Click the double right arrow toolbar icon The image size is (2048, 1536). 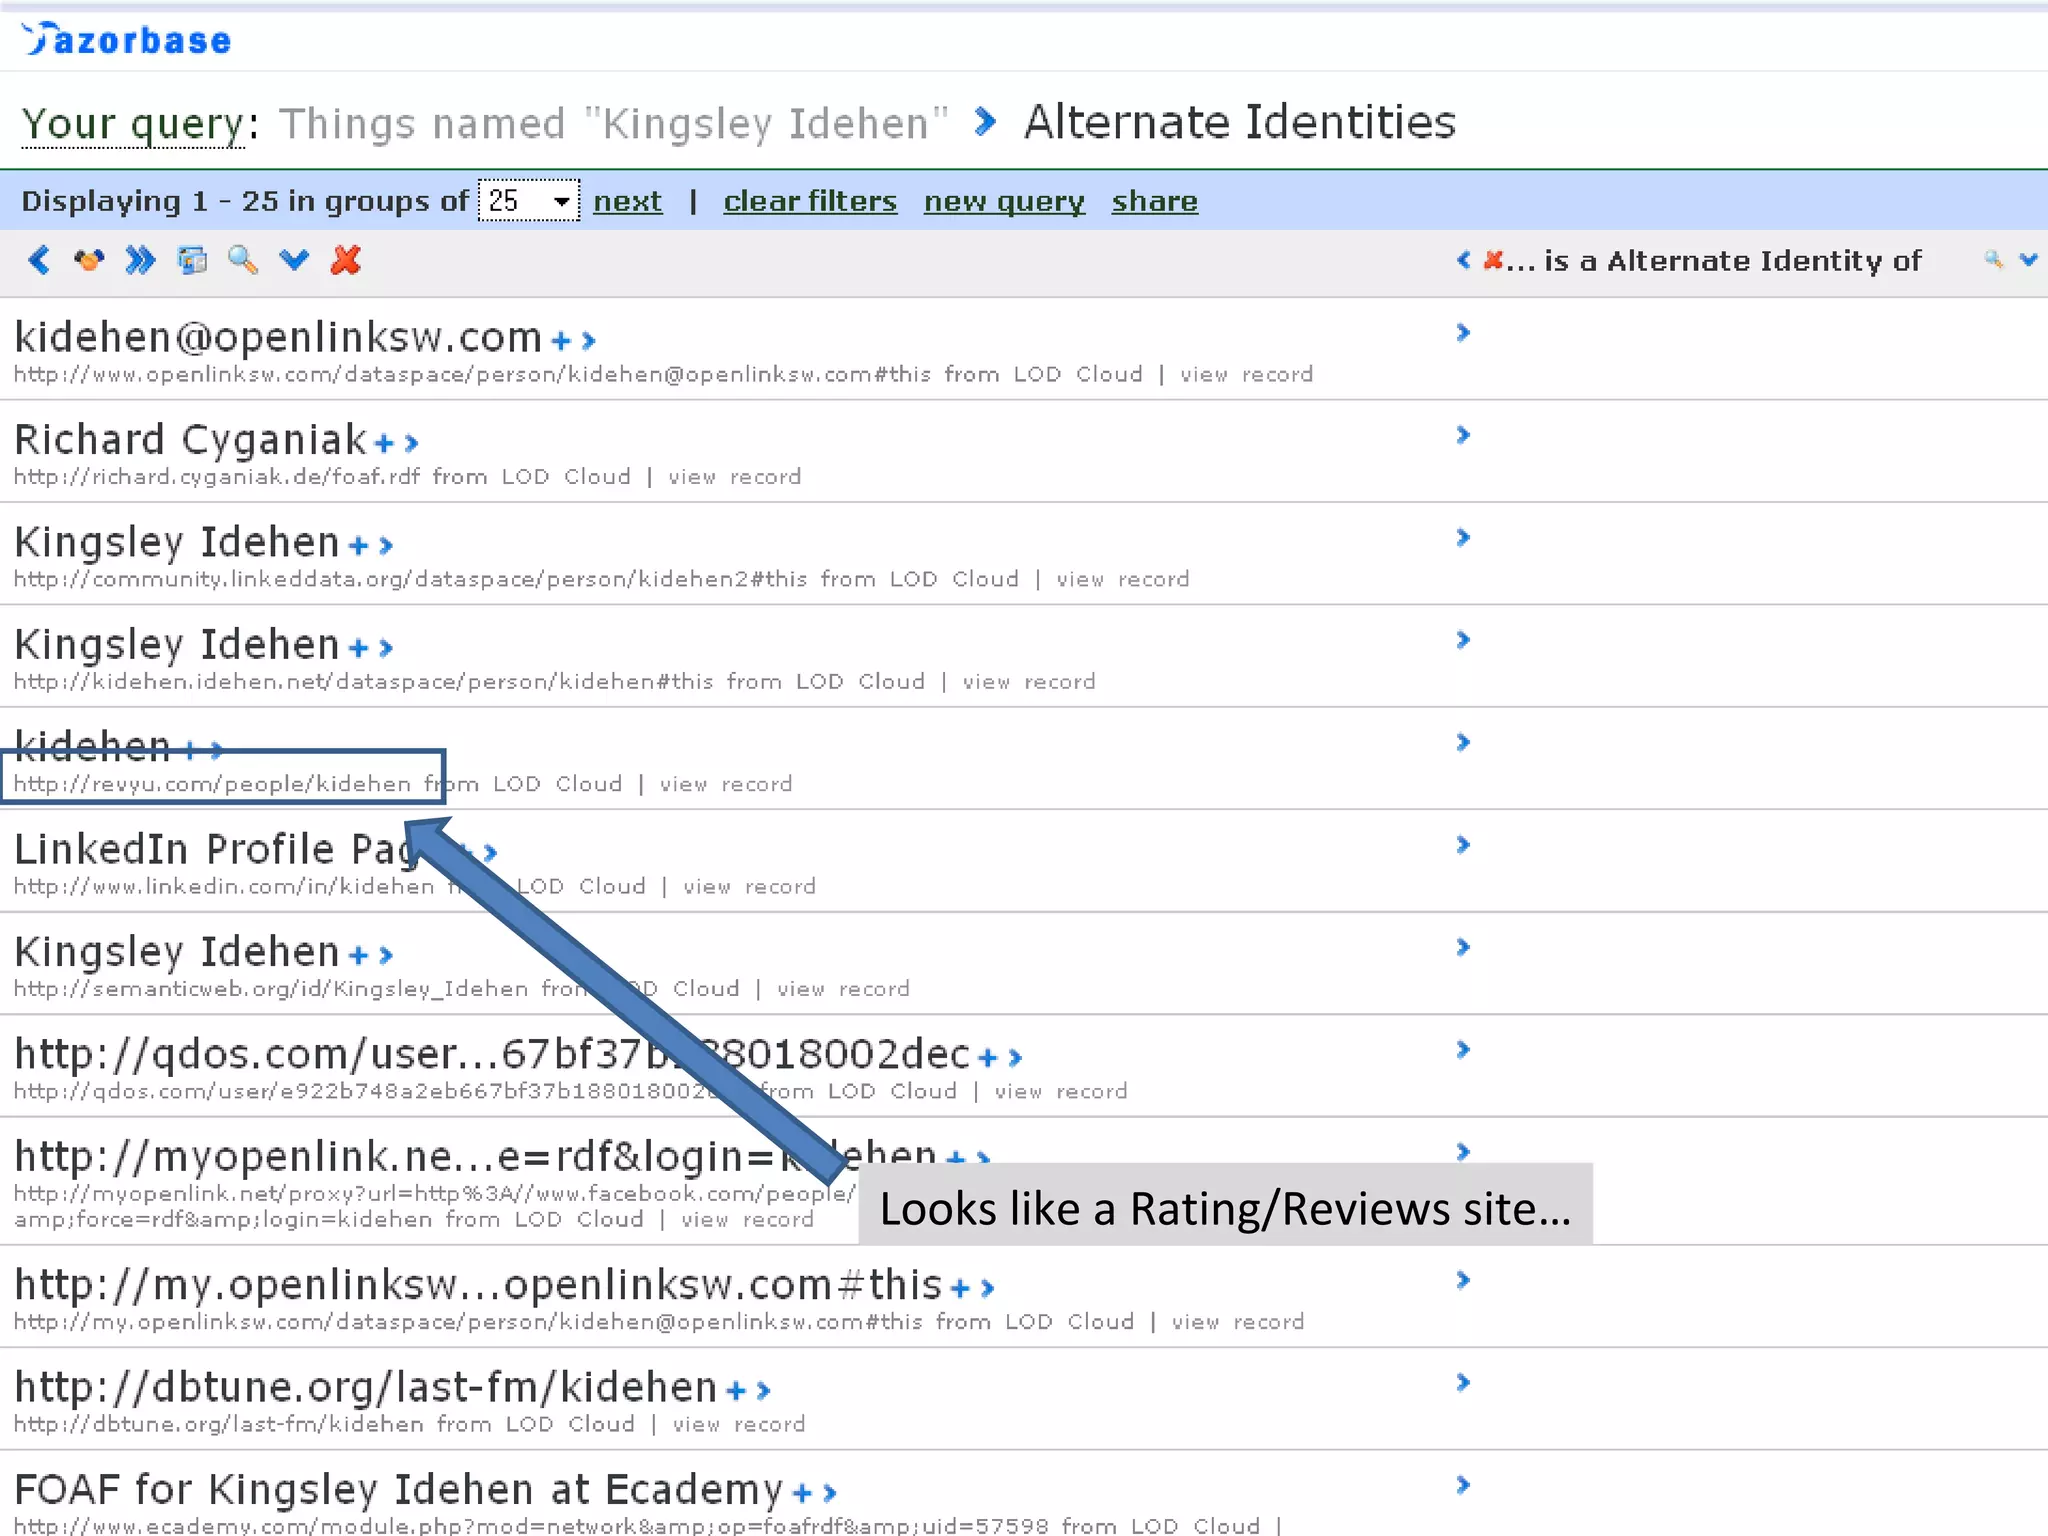point(140,260)
